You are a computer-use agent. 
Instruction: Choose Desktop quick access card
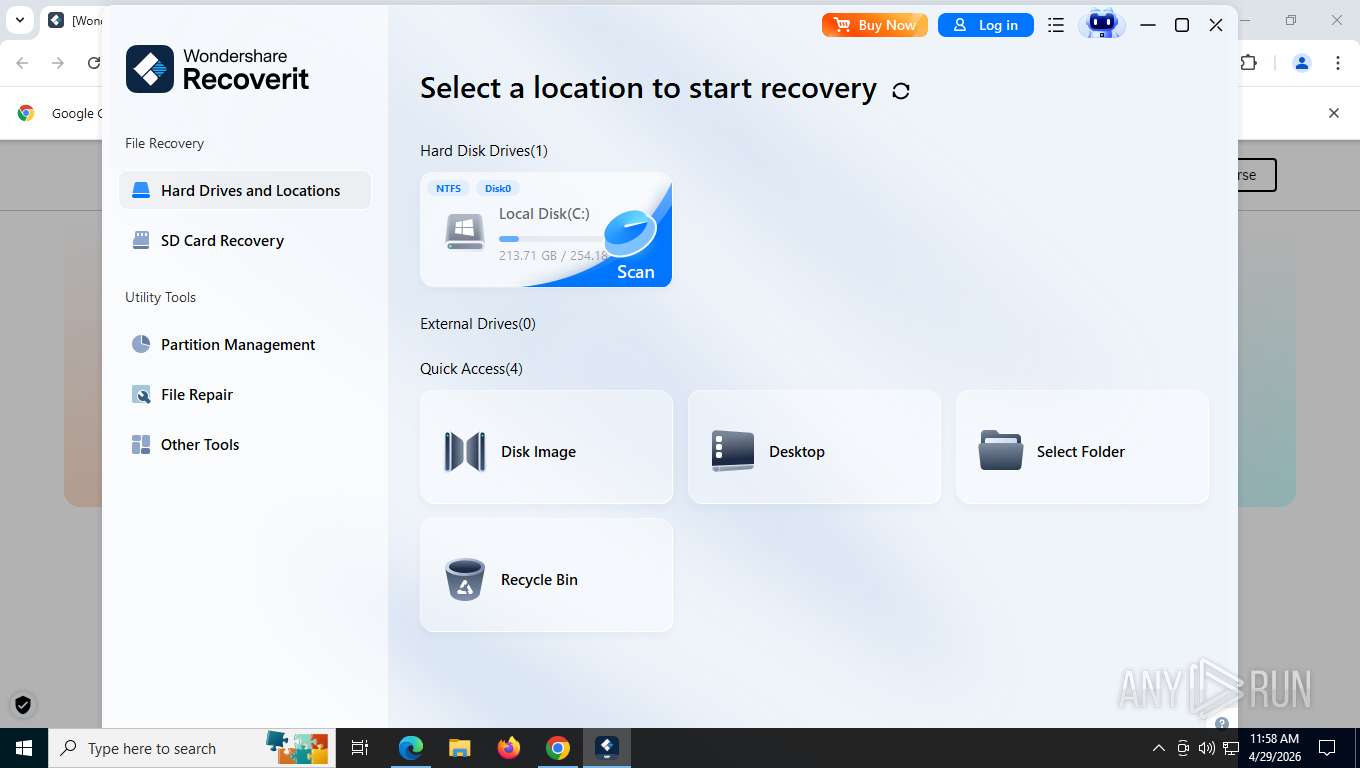point(814,447)
